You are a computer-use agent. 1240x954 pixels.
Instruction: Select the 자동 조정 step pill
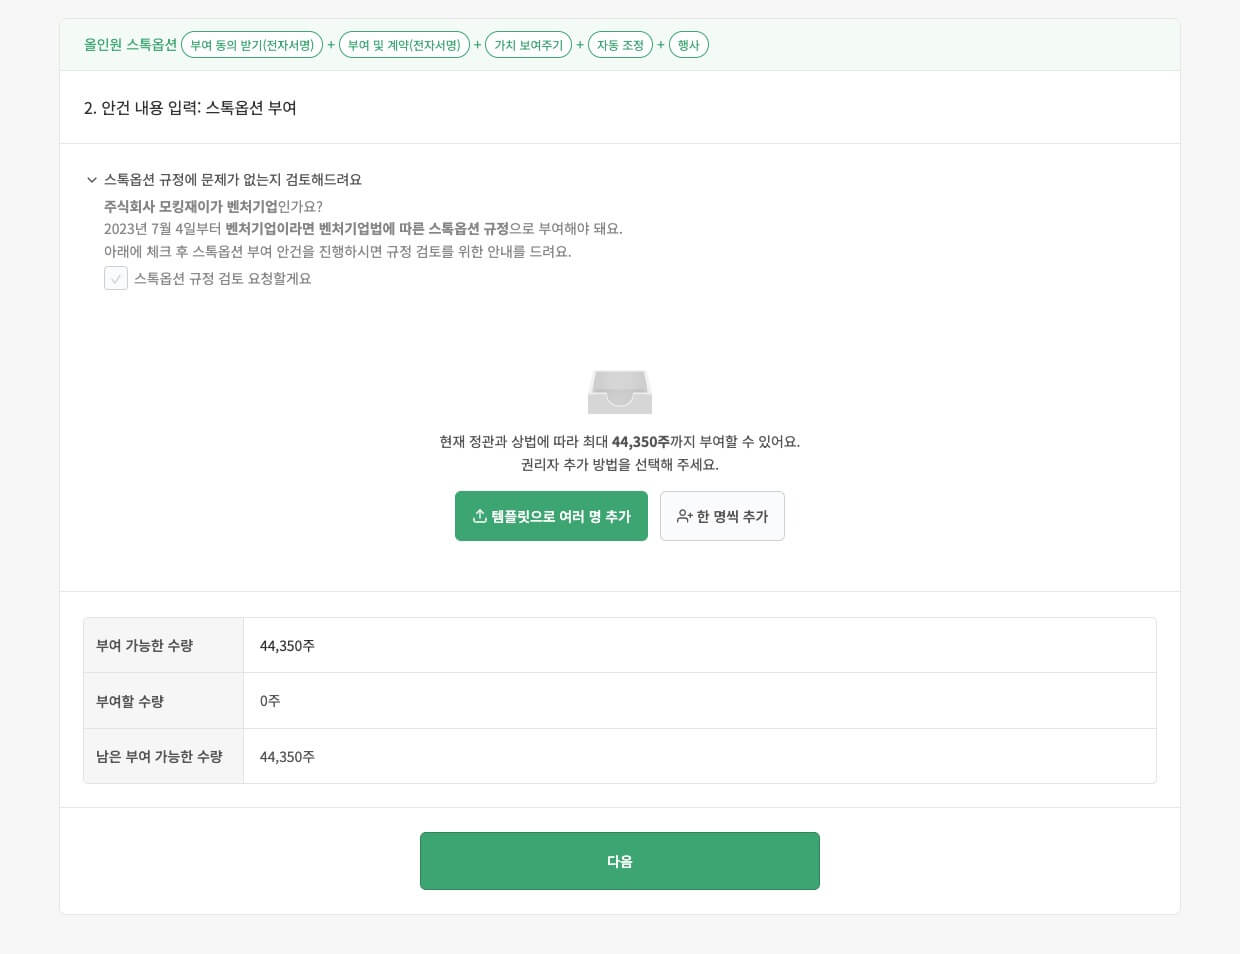[620, 44]
